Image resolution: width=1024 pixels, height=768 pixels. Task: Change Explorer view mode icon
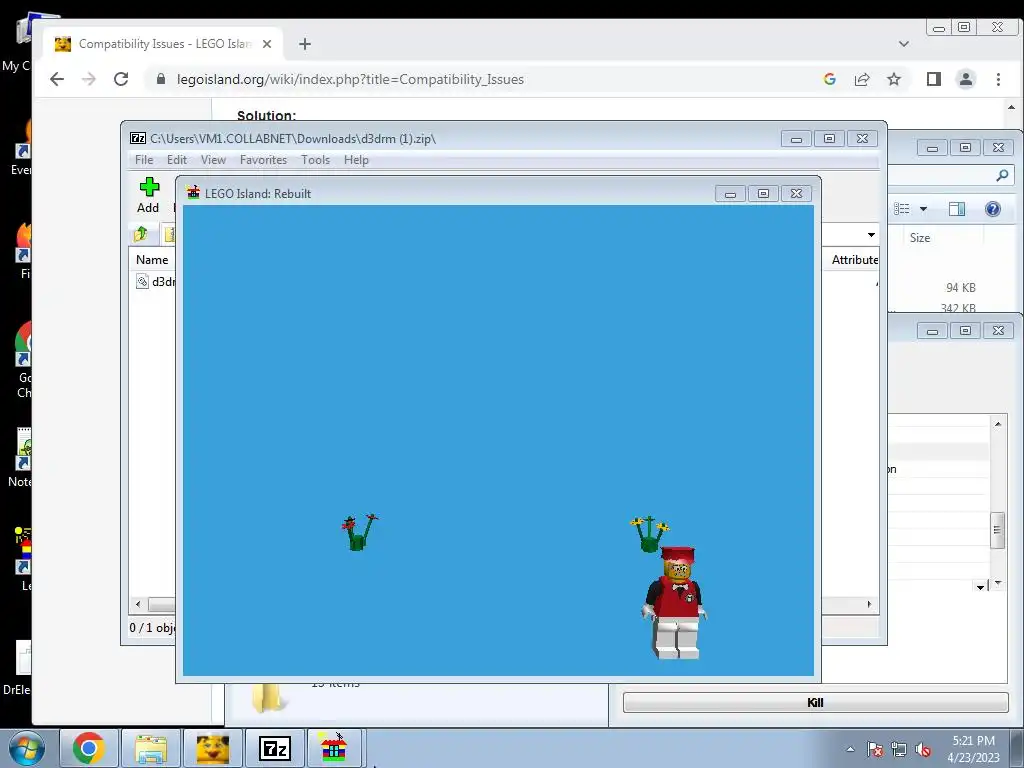tap(902, 209)
